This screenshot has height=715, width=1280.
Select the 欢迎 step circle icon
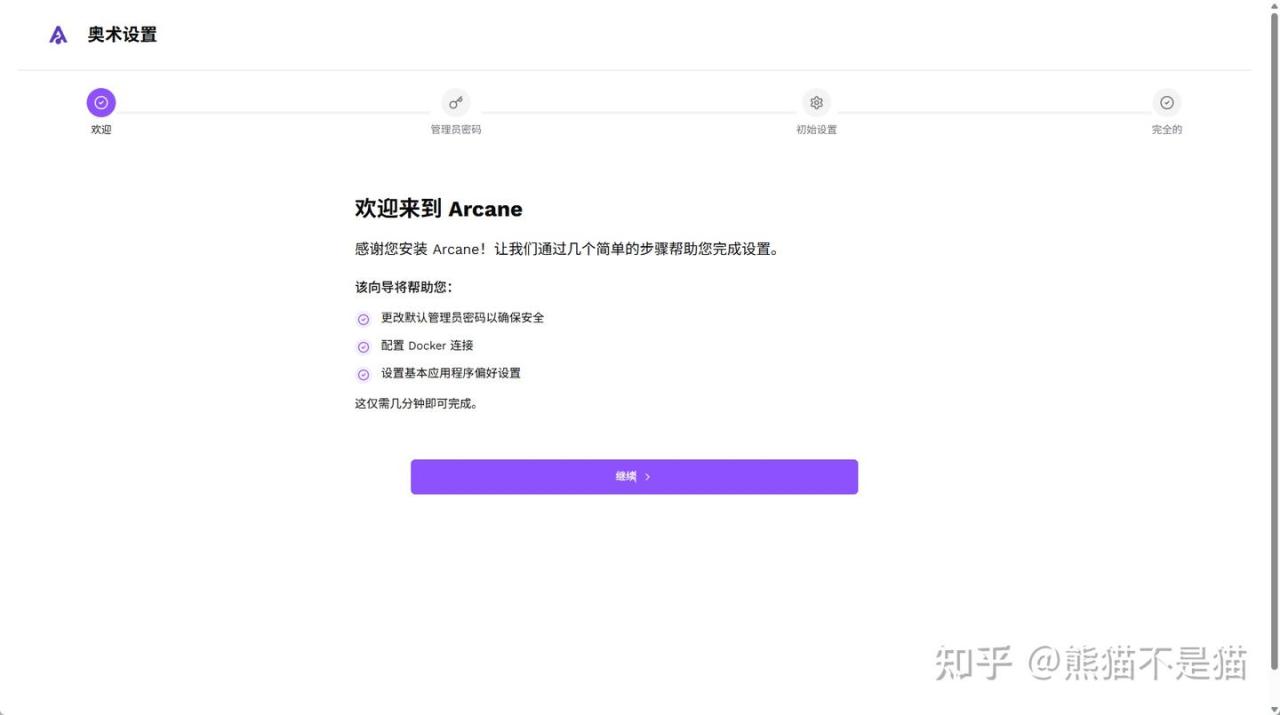(x=101, y=102)
